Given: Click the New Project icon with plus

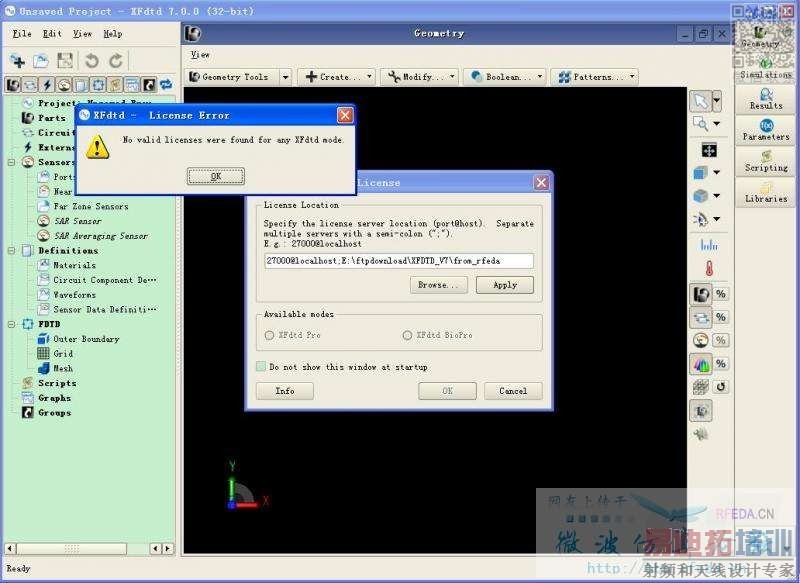Looking at the screenshot, I should click(x=18, y=61).
